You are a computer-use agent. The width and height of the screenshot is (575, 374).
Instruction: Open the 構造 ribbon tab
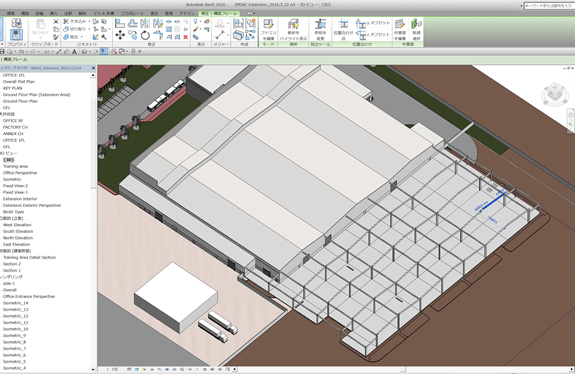(x=25, y=14)
